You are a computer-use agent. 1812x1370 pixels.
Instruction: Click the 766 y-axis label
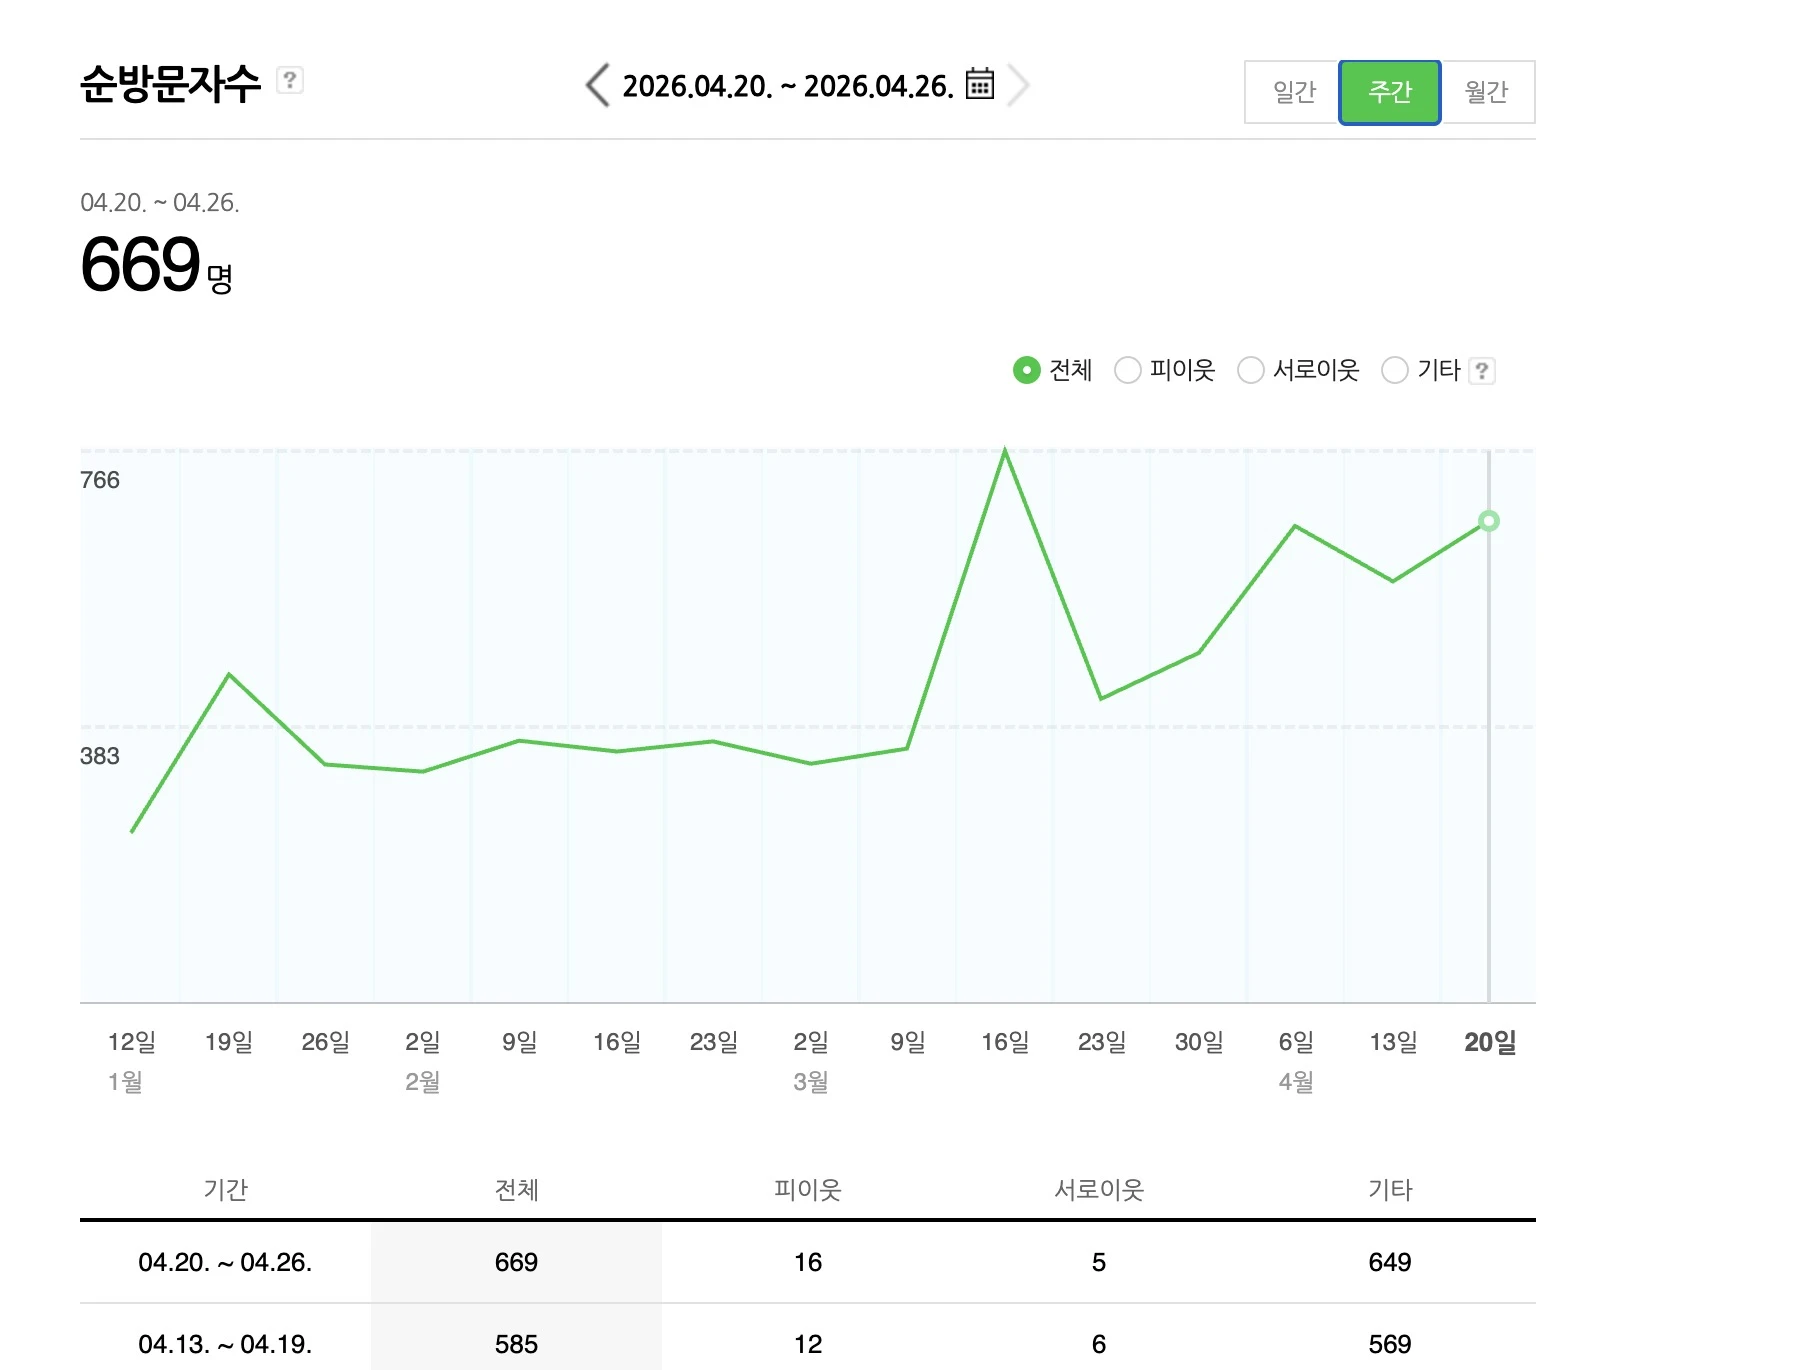click(100, 480)
